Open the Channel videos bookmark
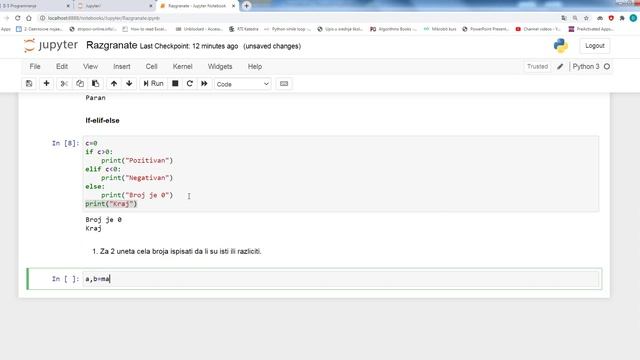Screen dimensions: 640x360 pyautogui.click(x=538, y=29)
